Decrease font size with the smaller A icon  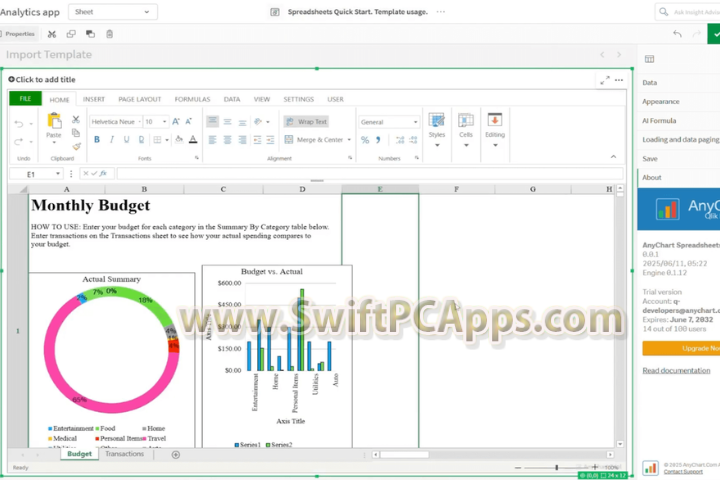coord(188,122)
